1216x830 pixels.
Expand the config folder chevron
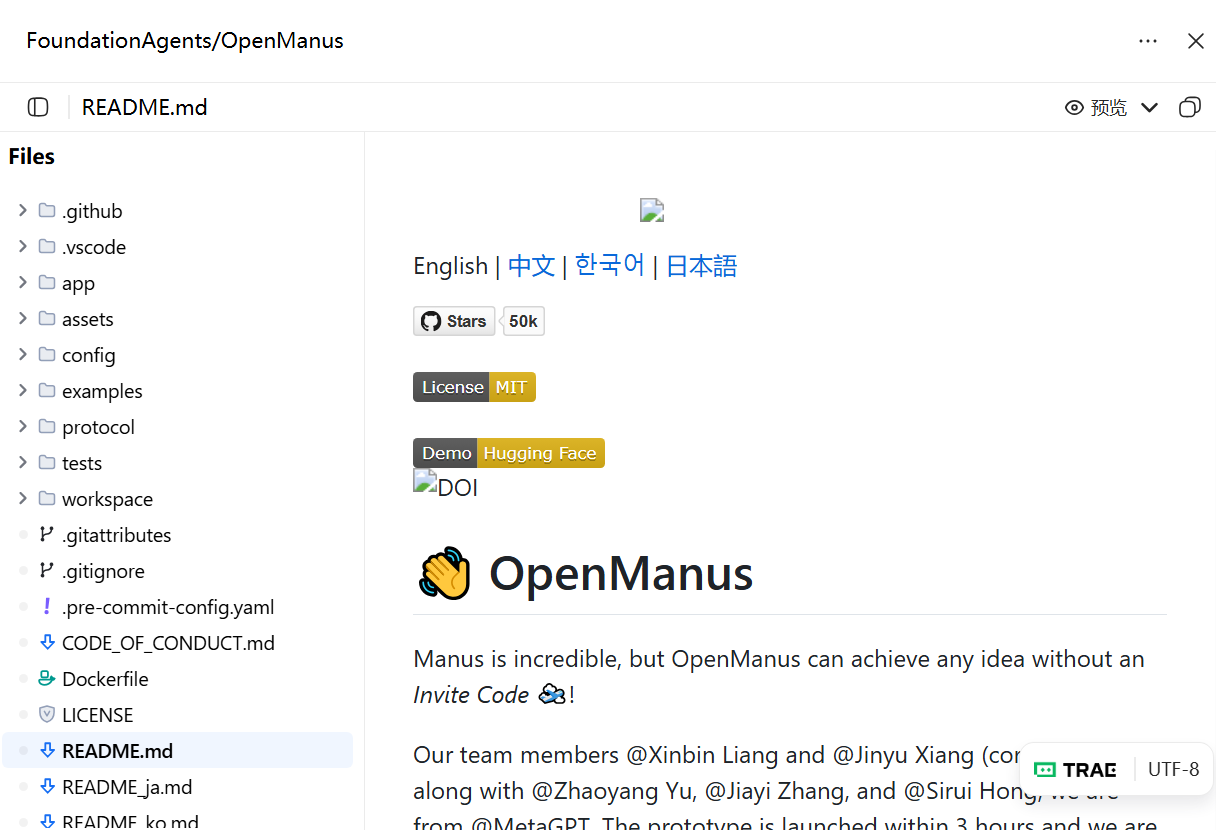pos(23,355)
